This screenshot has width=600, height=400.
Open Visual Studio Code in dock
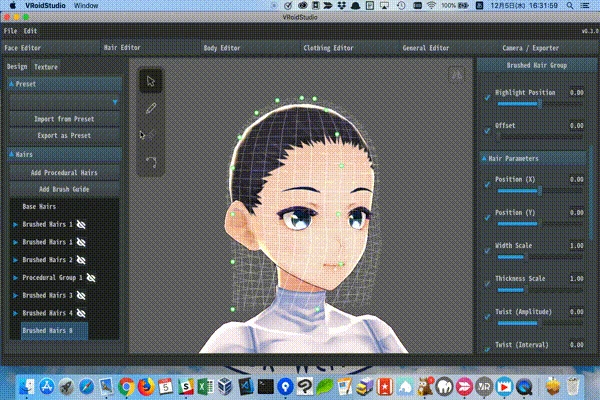(245, 387)
